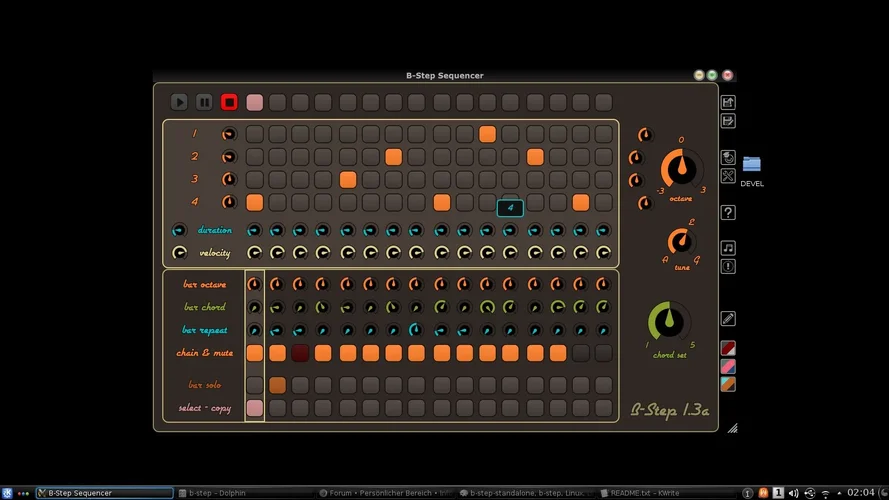Click the bar chord knob for bar 1
Screen dimensions: 889x500
pyautogui.click(x=255, y=307)
